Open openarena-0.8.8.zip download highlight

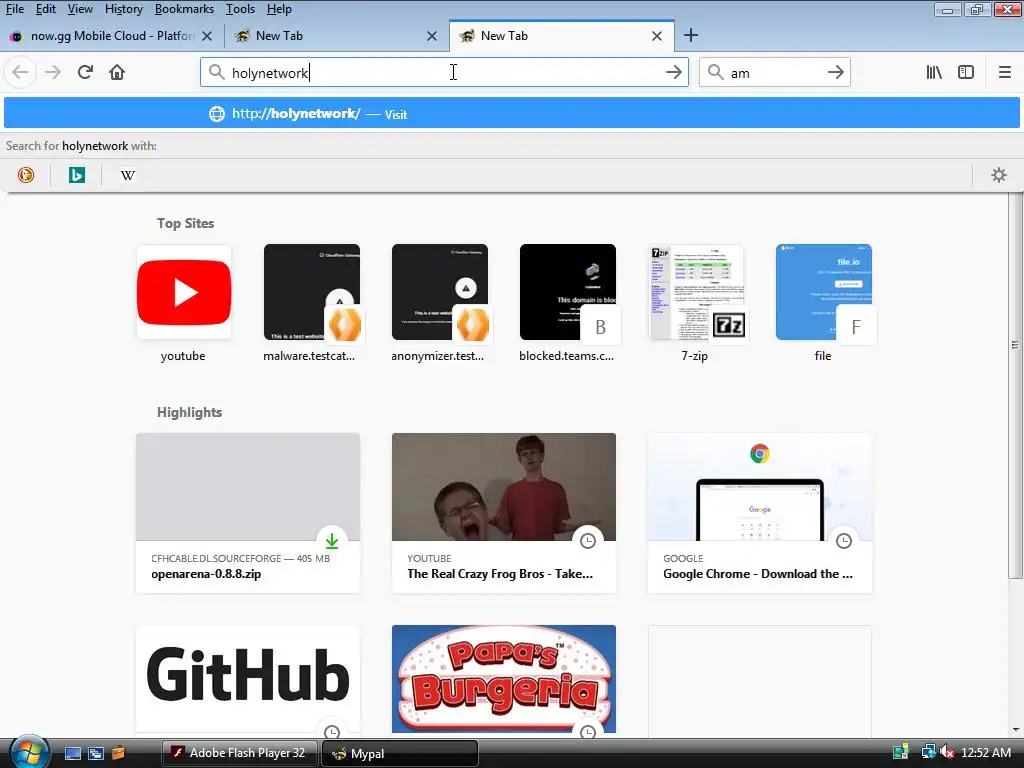point(248,513)
